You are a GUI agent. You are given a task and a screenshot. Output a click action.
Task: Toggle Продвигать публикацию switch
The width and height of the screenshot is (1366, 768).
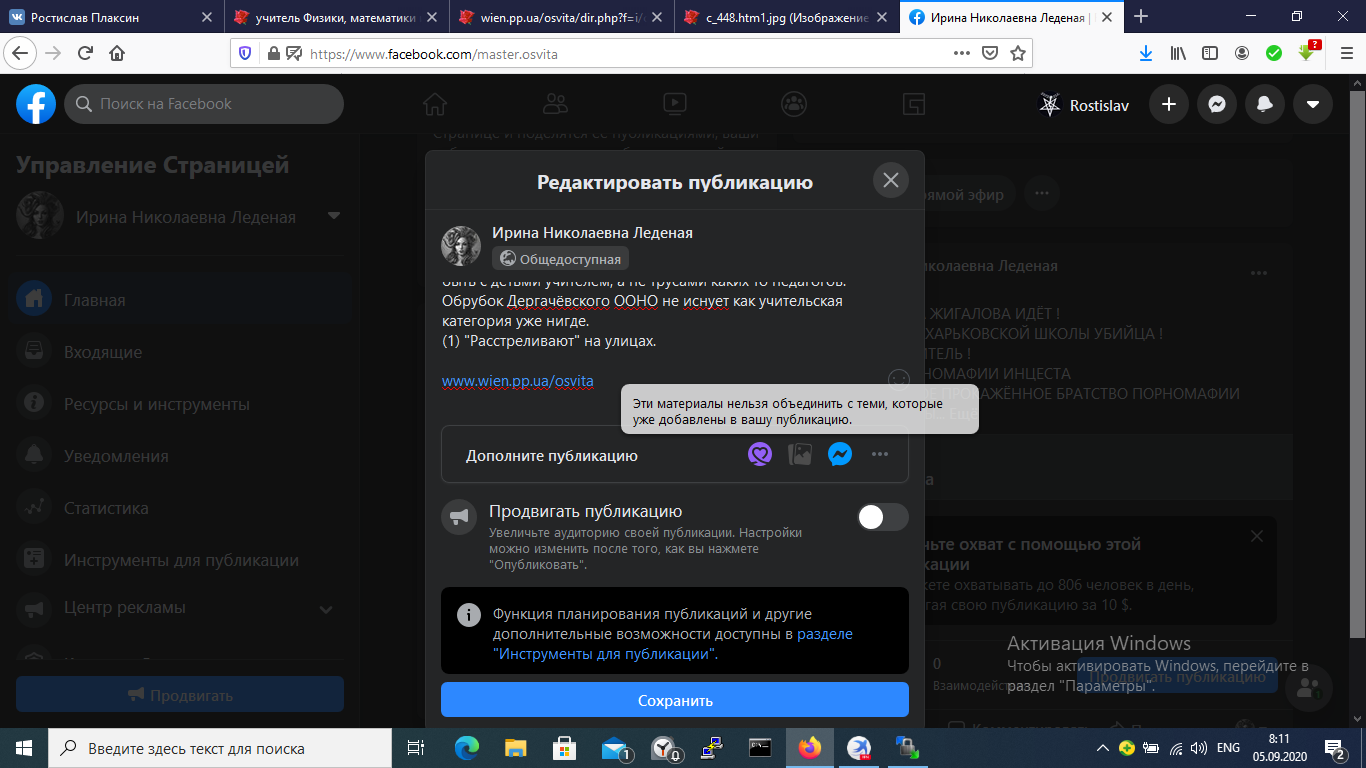[x=883, y=517]
